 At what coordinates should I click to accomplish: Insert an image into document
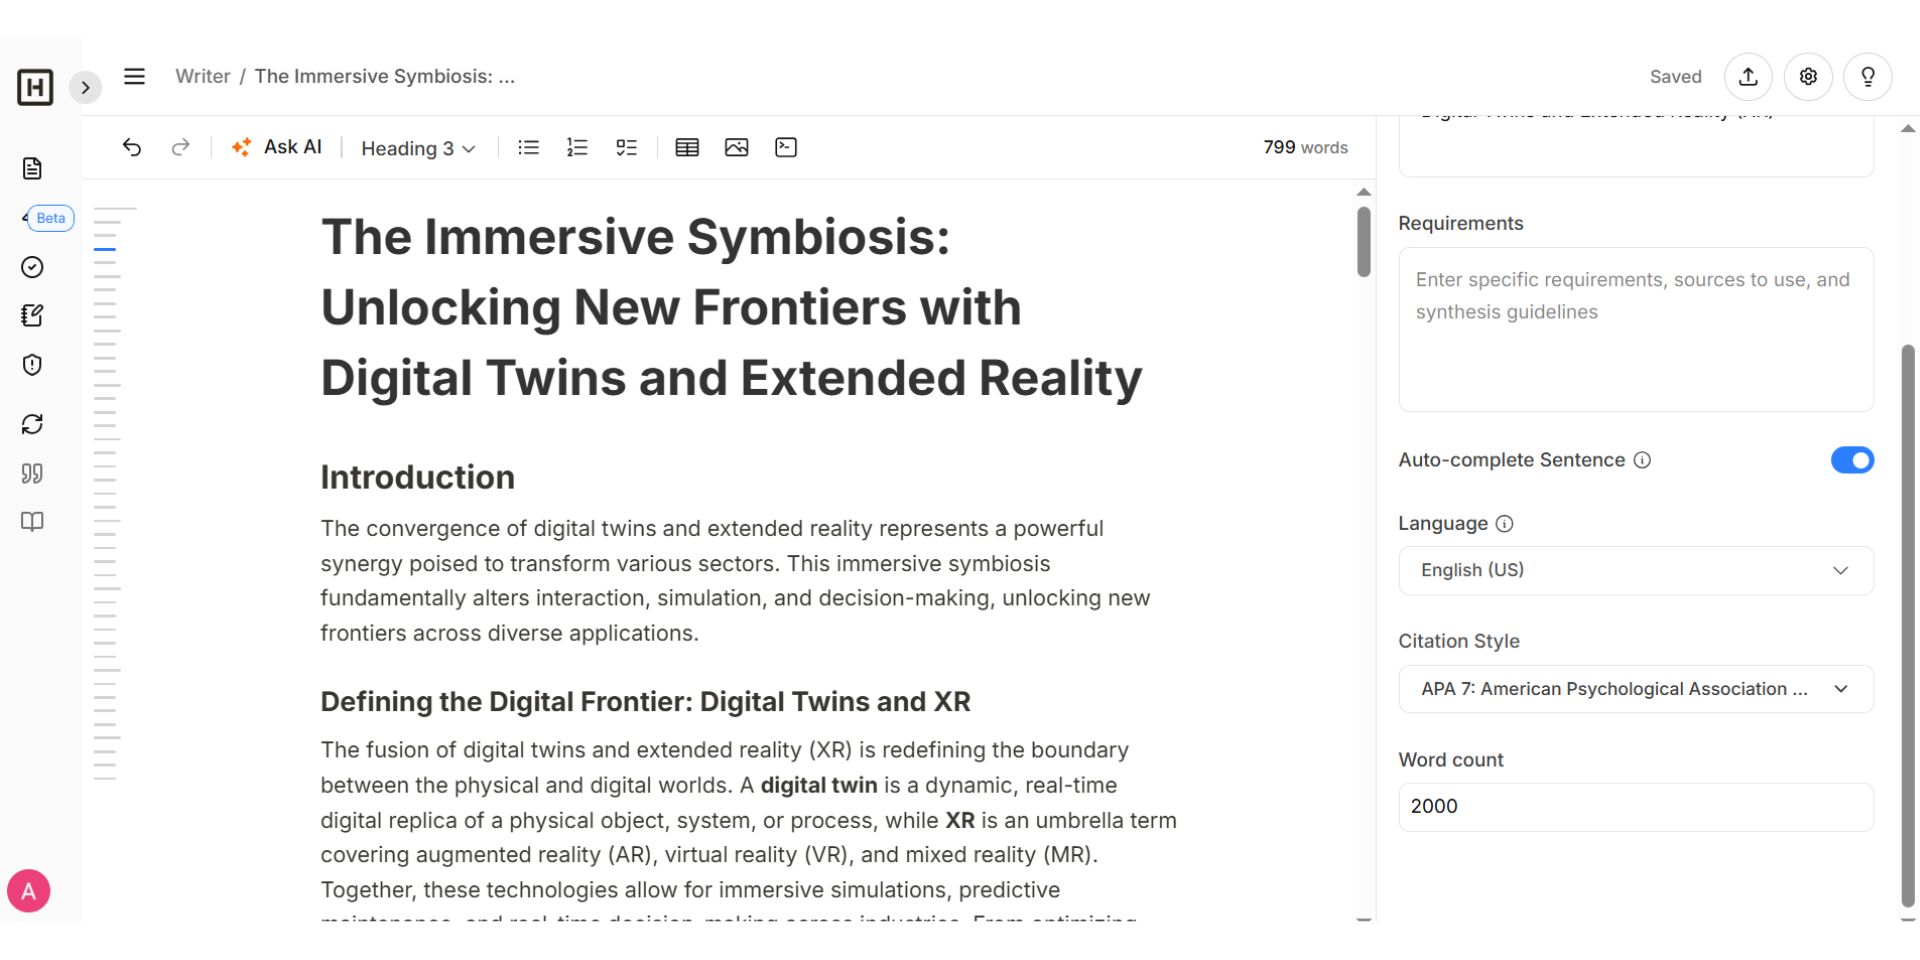pos(737,148)
